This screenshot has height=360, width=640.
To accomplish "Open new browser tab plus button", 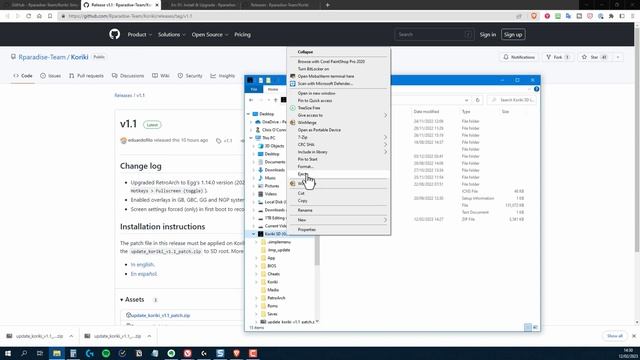I will coord(327,5).
